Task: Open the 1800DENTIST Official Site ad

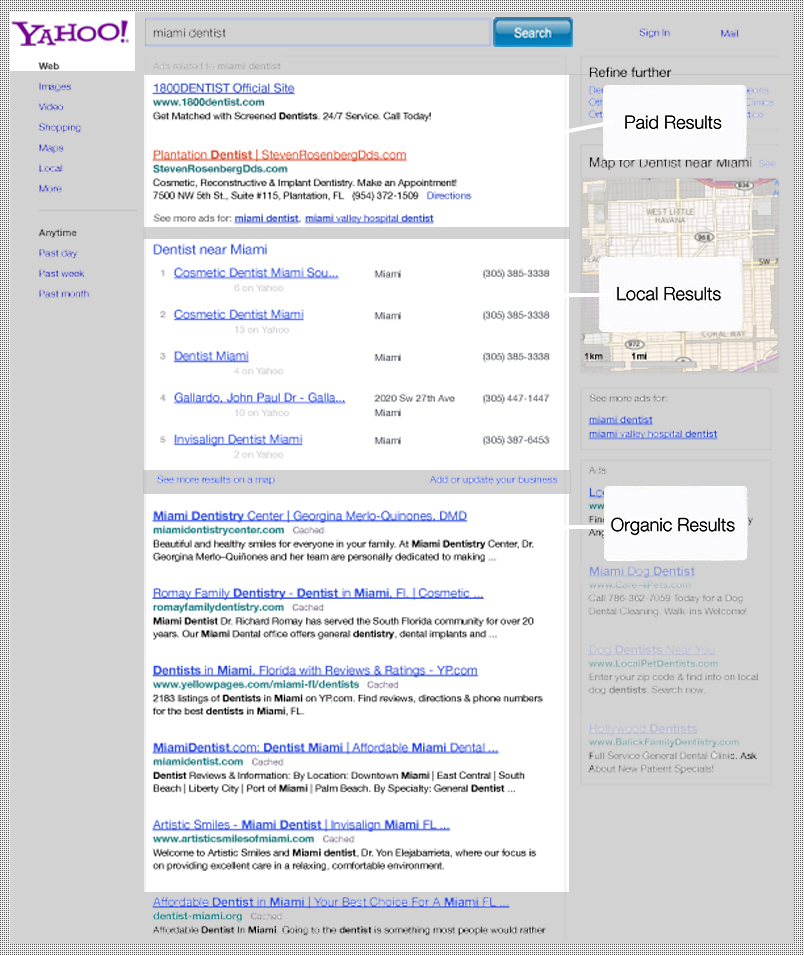Action: coord(224,88)
